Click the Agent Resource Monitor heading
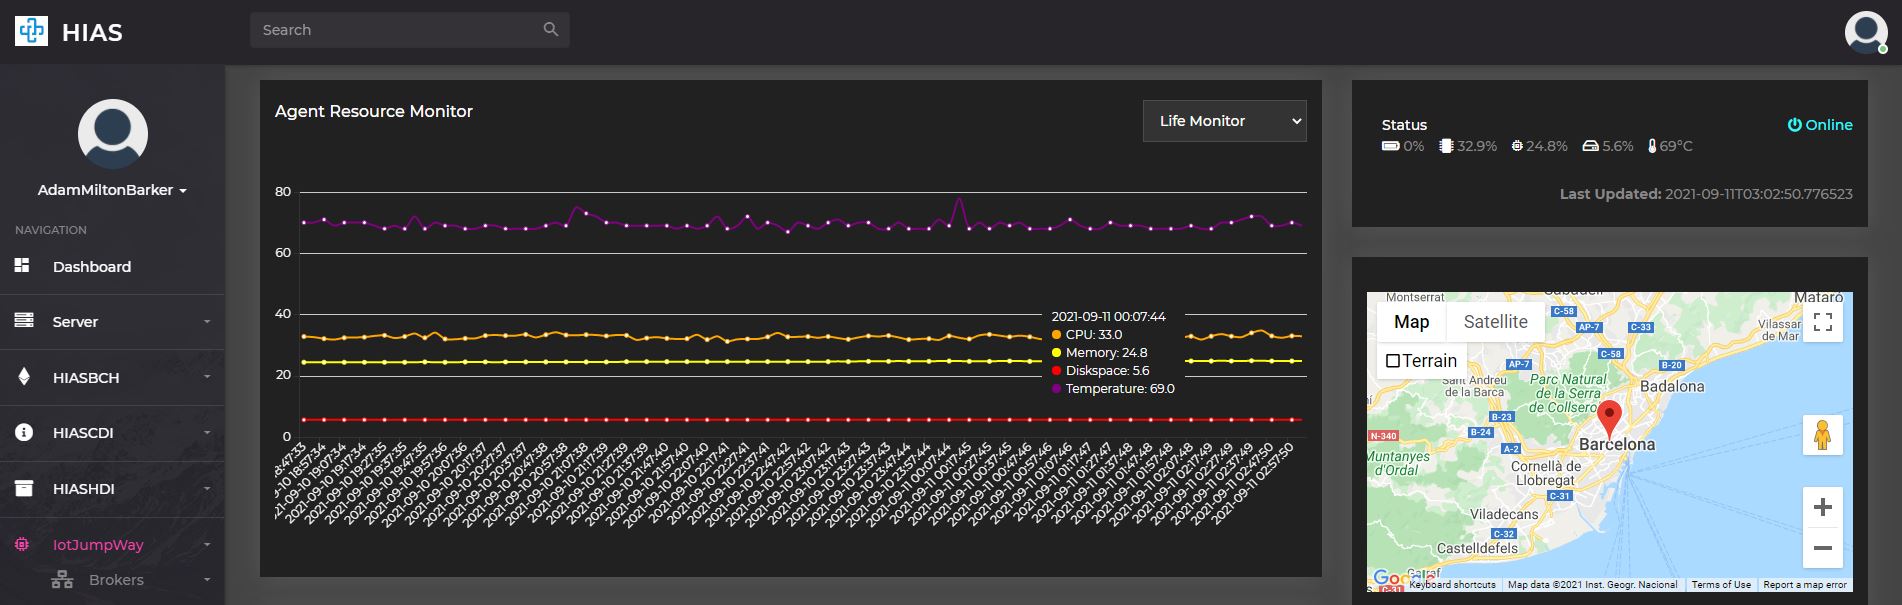Image resolution: width=1902 pixels, height=605 pixels. (x=374, y=112)
